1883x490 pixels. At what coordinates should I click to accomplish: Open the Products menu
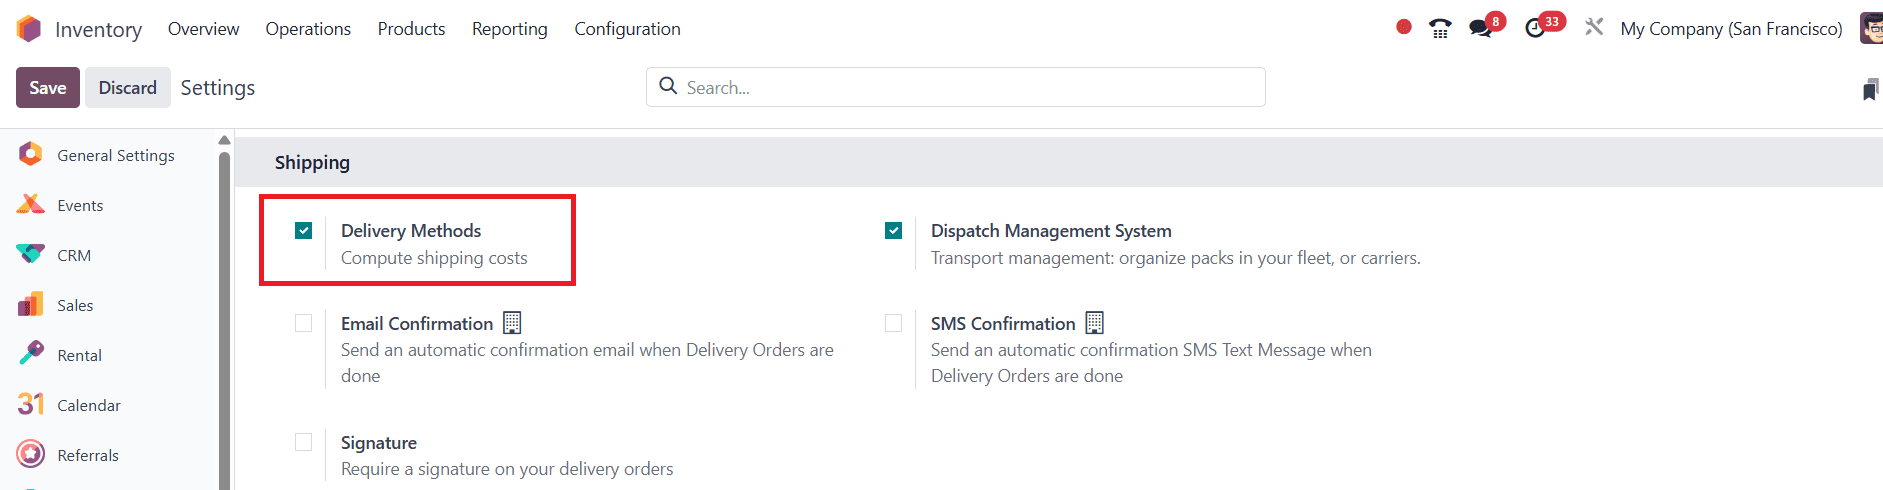[411, 29]
